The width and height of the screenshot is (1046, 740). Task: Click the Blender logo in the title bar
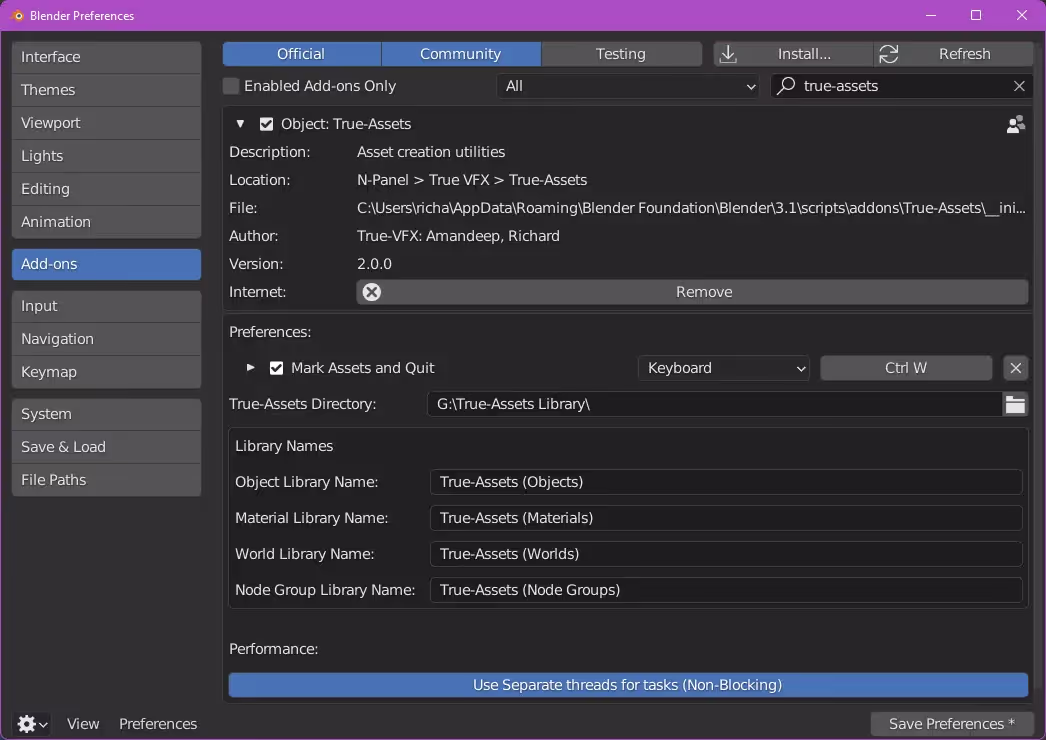tap(17, 15)
